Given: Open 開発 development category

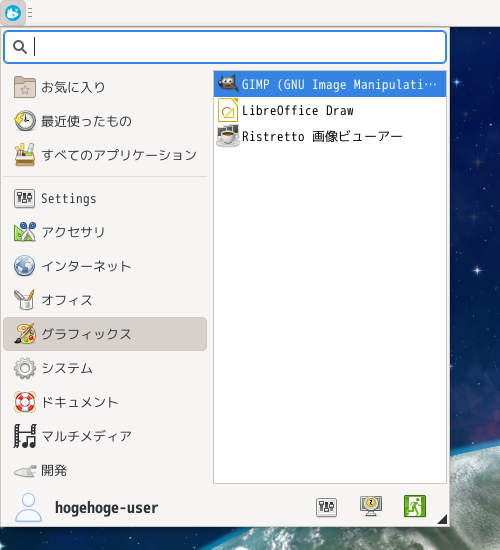Looking at the screenshot, I should (x=105, y=470).
